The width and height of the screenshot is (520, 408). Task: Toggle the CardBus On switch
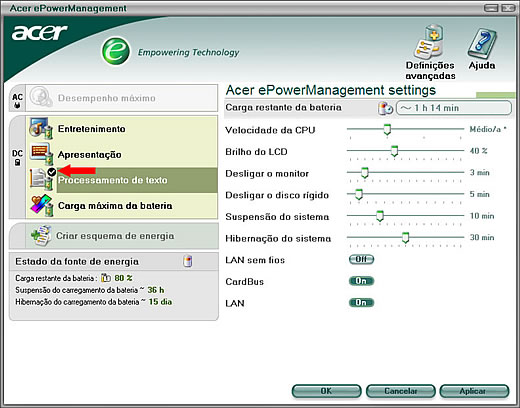click(361, 281)
